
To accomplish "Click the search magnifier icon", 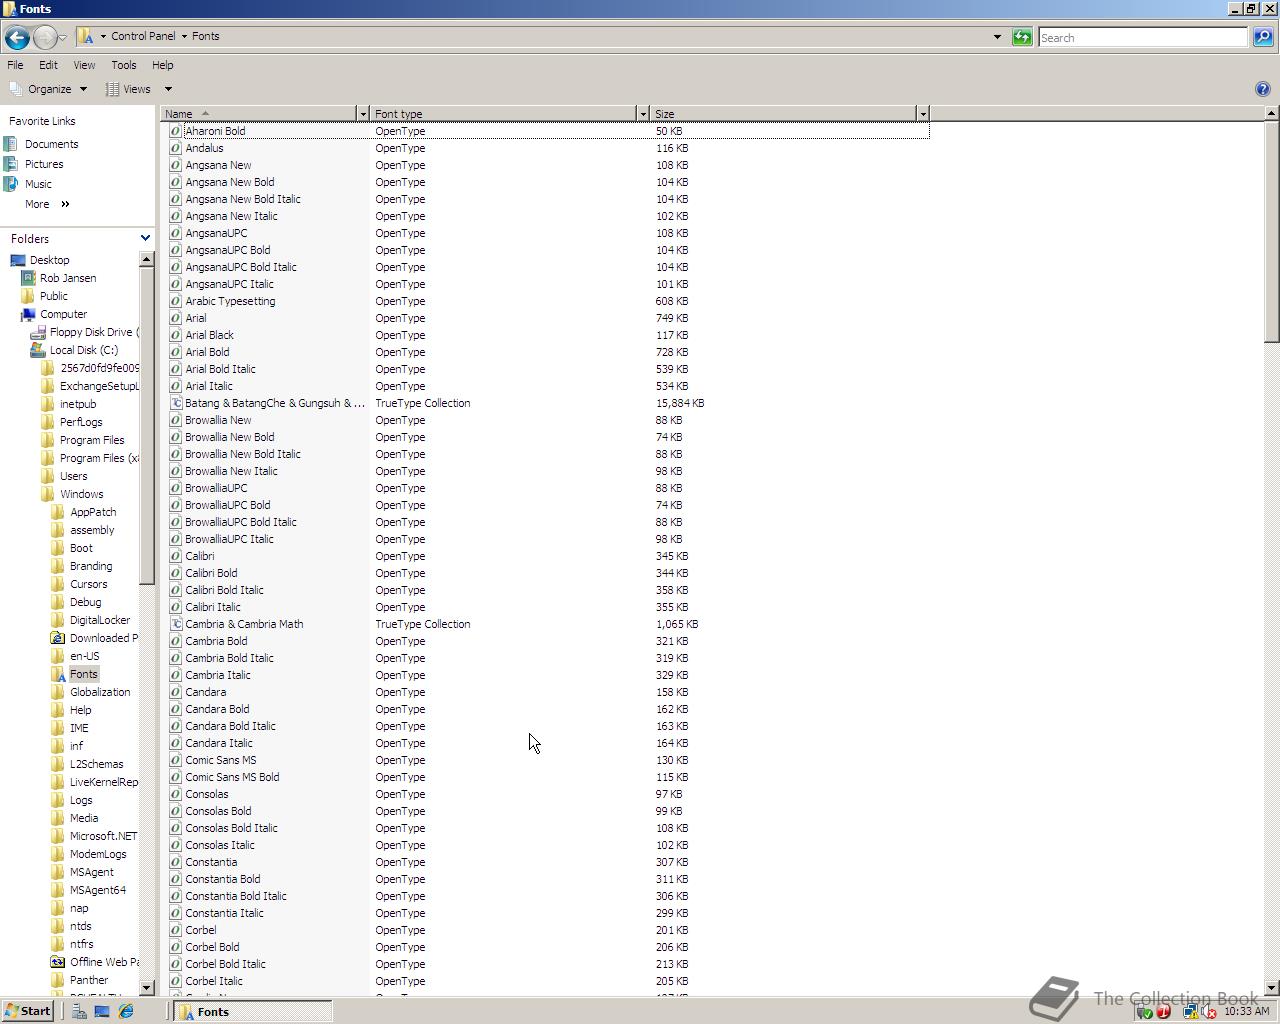I will (x=1263, y=37).
